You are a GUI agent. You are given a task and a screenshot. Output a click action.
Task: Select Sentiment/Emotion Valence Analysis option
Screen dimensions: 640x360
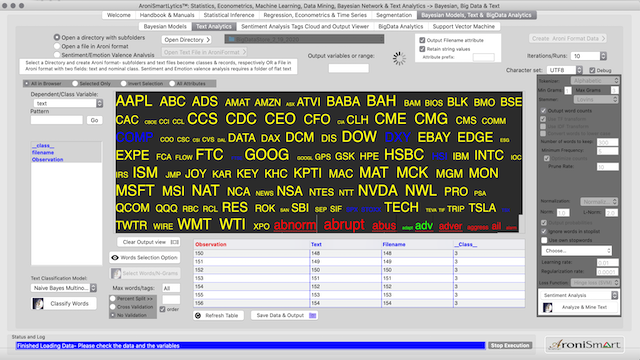[x=57, y=55]
